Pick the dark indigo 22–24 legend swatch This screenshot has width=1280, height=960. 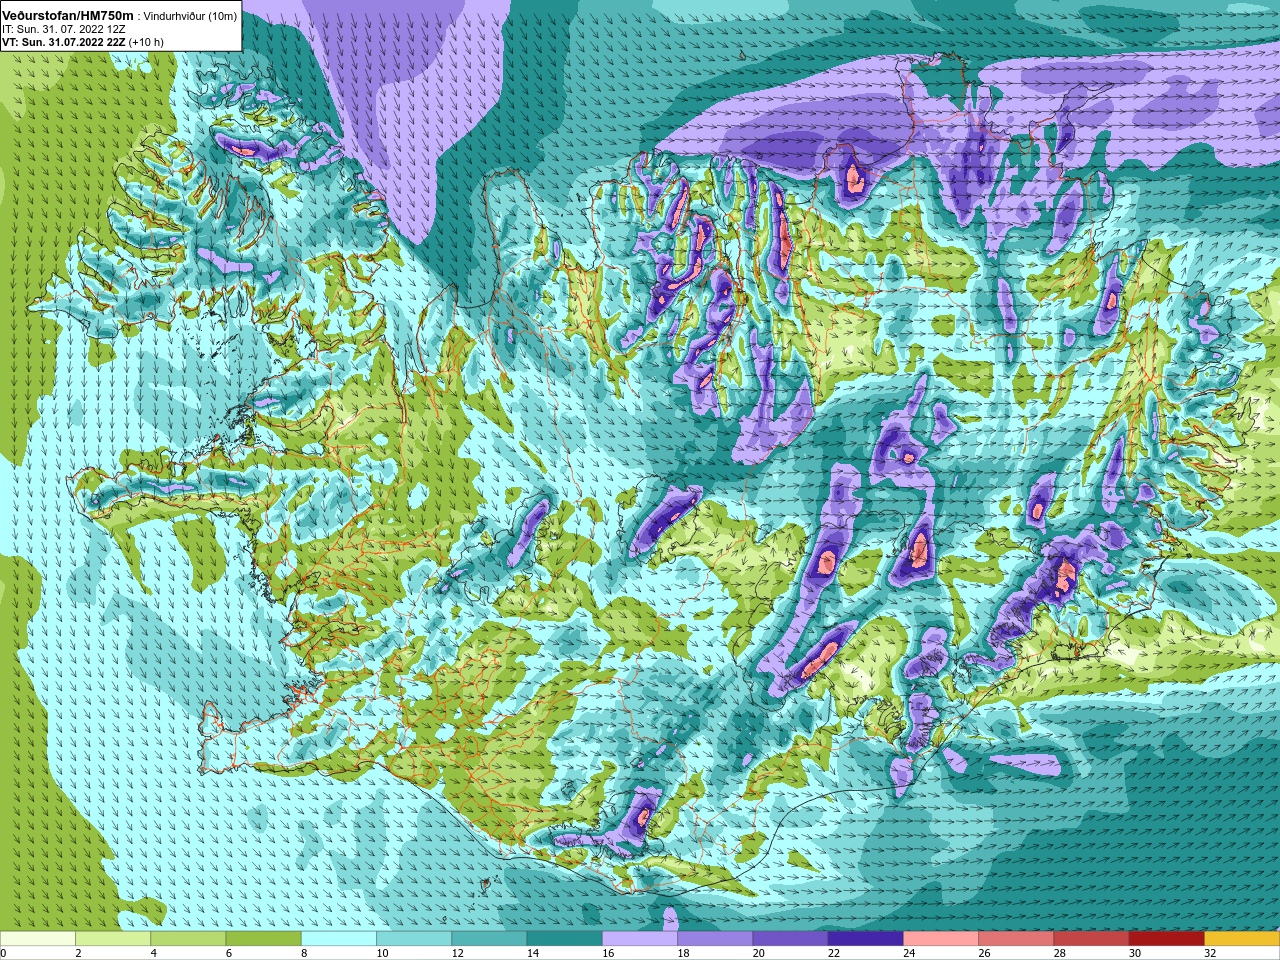866,938
